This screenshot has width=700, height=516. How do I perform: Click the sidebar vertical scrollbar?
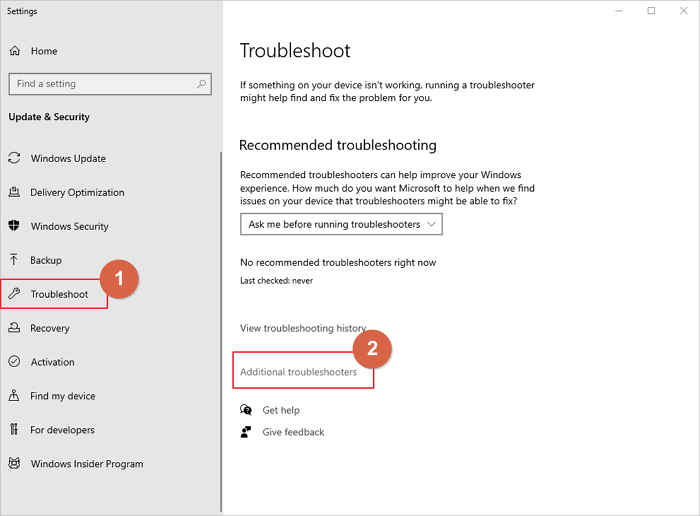click(221, 300)
